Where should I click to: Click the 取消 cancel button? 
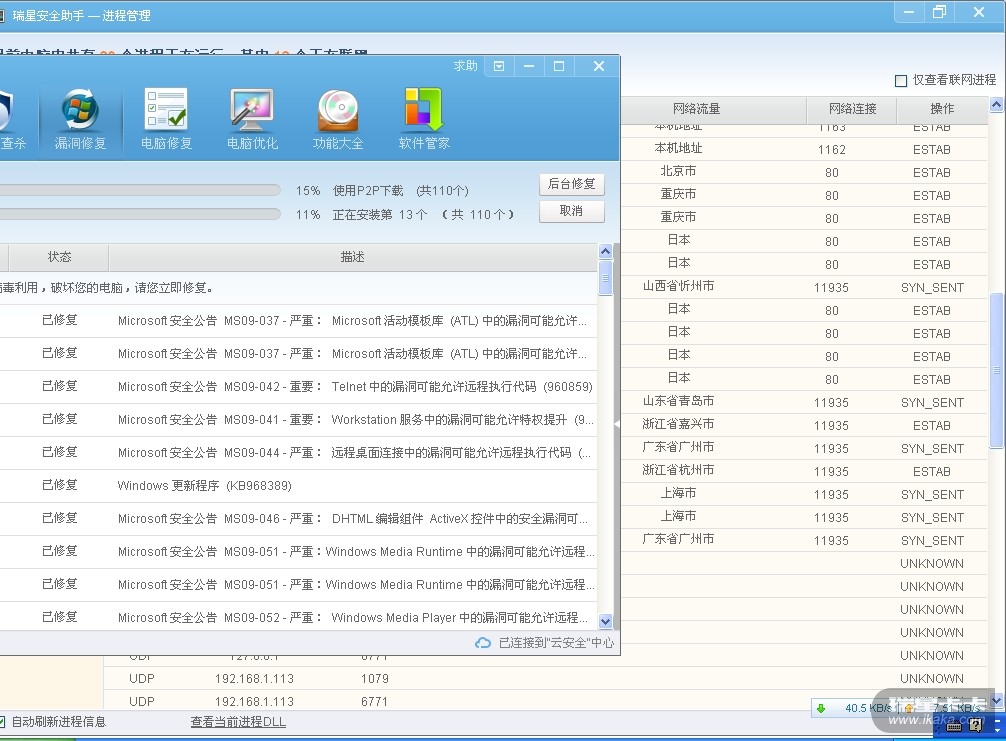coord(572,211)
